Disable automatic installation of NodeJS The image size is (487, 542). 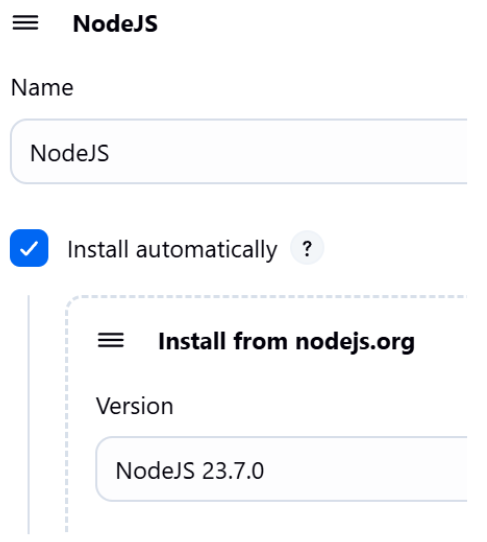pyautogui.click(x=29, y=248)
